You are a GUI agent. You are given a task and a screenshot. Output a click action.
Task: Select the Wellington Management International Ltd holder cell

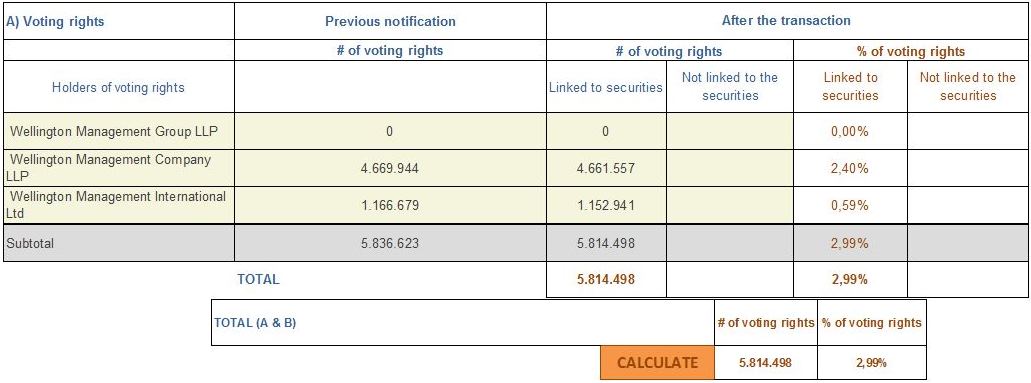click(119, 205)
